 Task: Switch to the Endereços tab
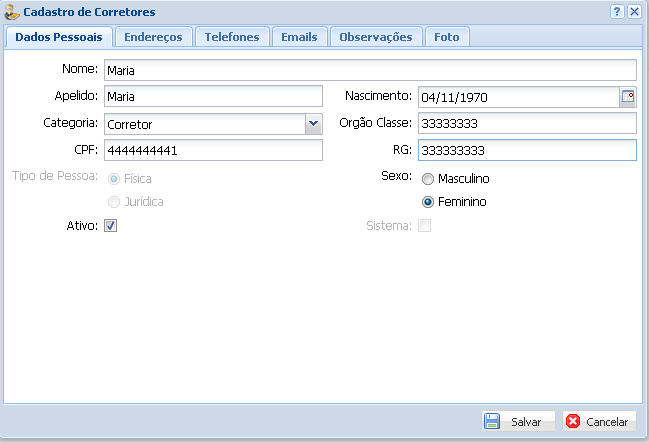tap(153, 37)
